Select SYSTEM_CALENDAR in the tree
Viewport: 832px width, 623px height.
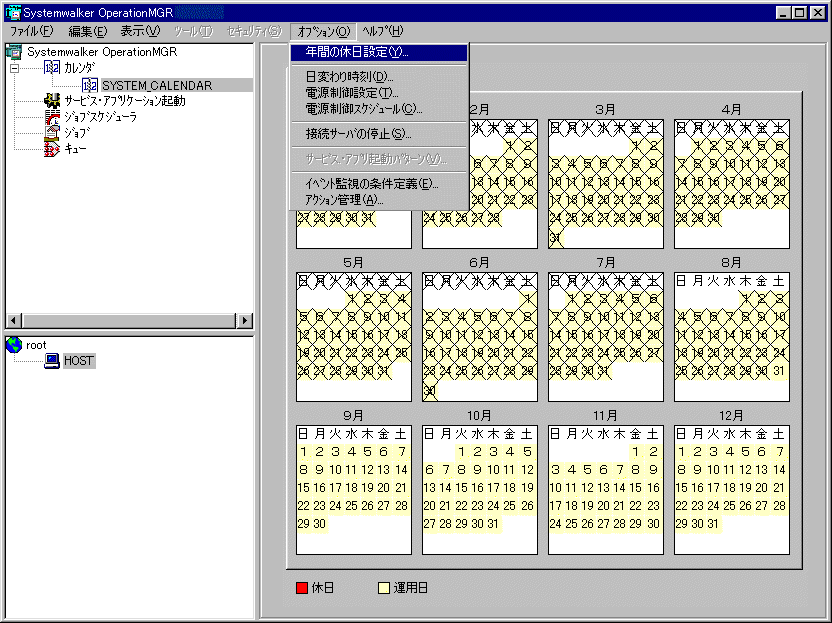(157, 85)
